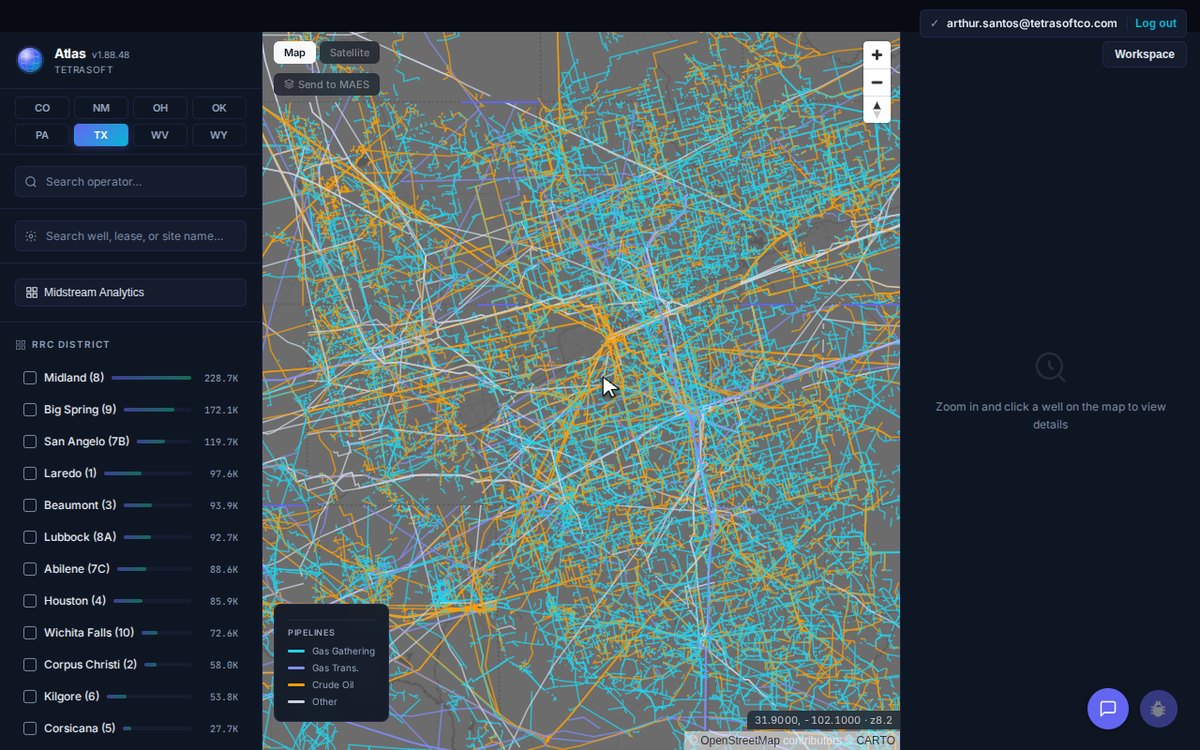Select the OK state tab

coord(219,108)
